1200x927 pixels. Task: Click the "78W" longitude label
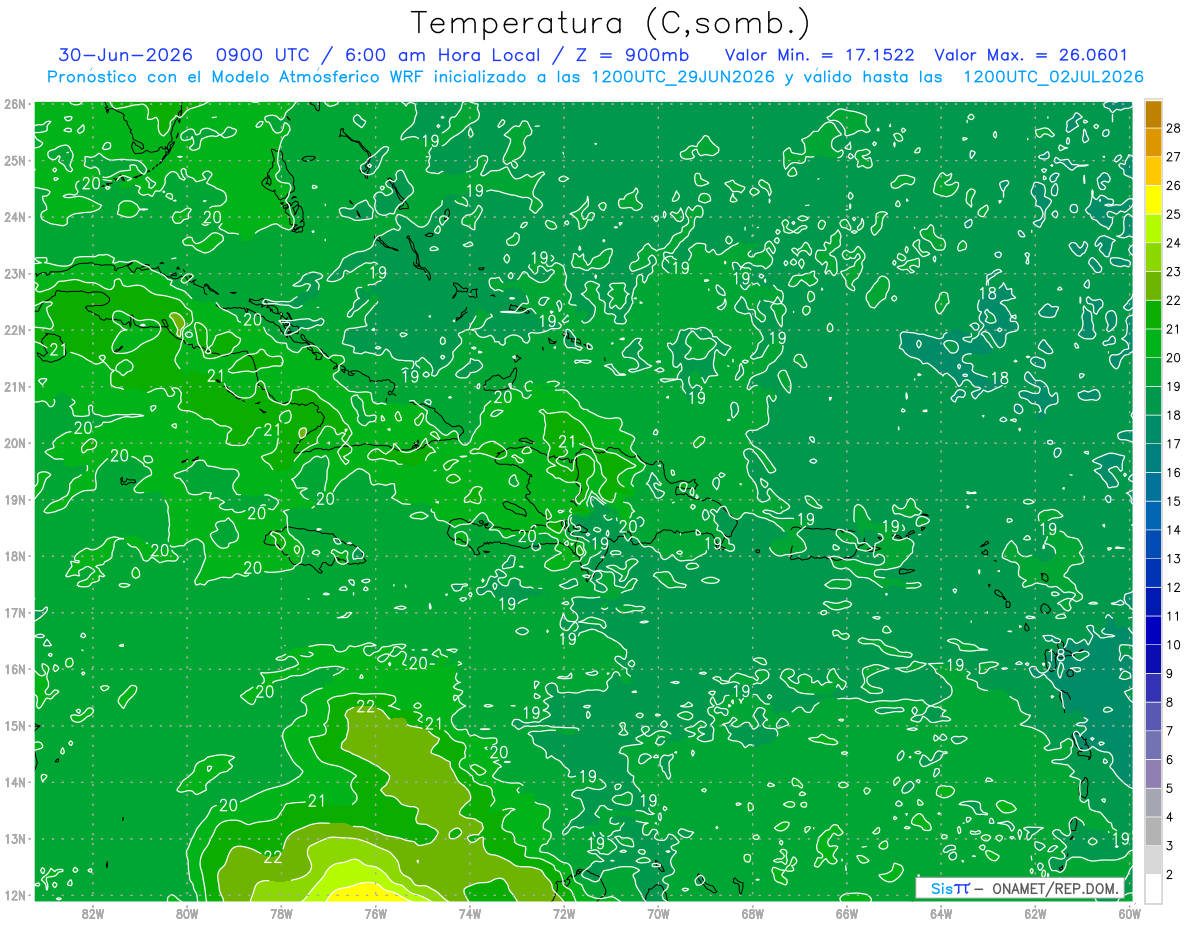[281, 912]
